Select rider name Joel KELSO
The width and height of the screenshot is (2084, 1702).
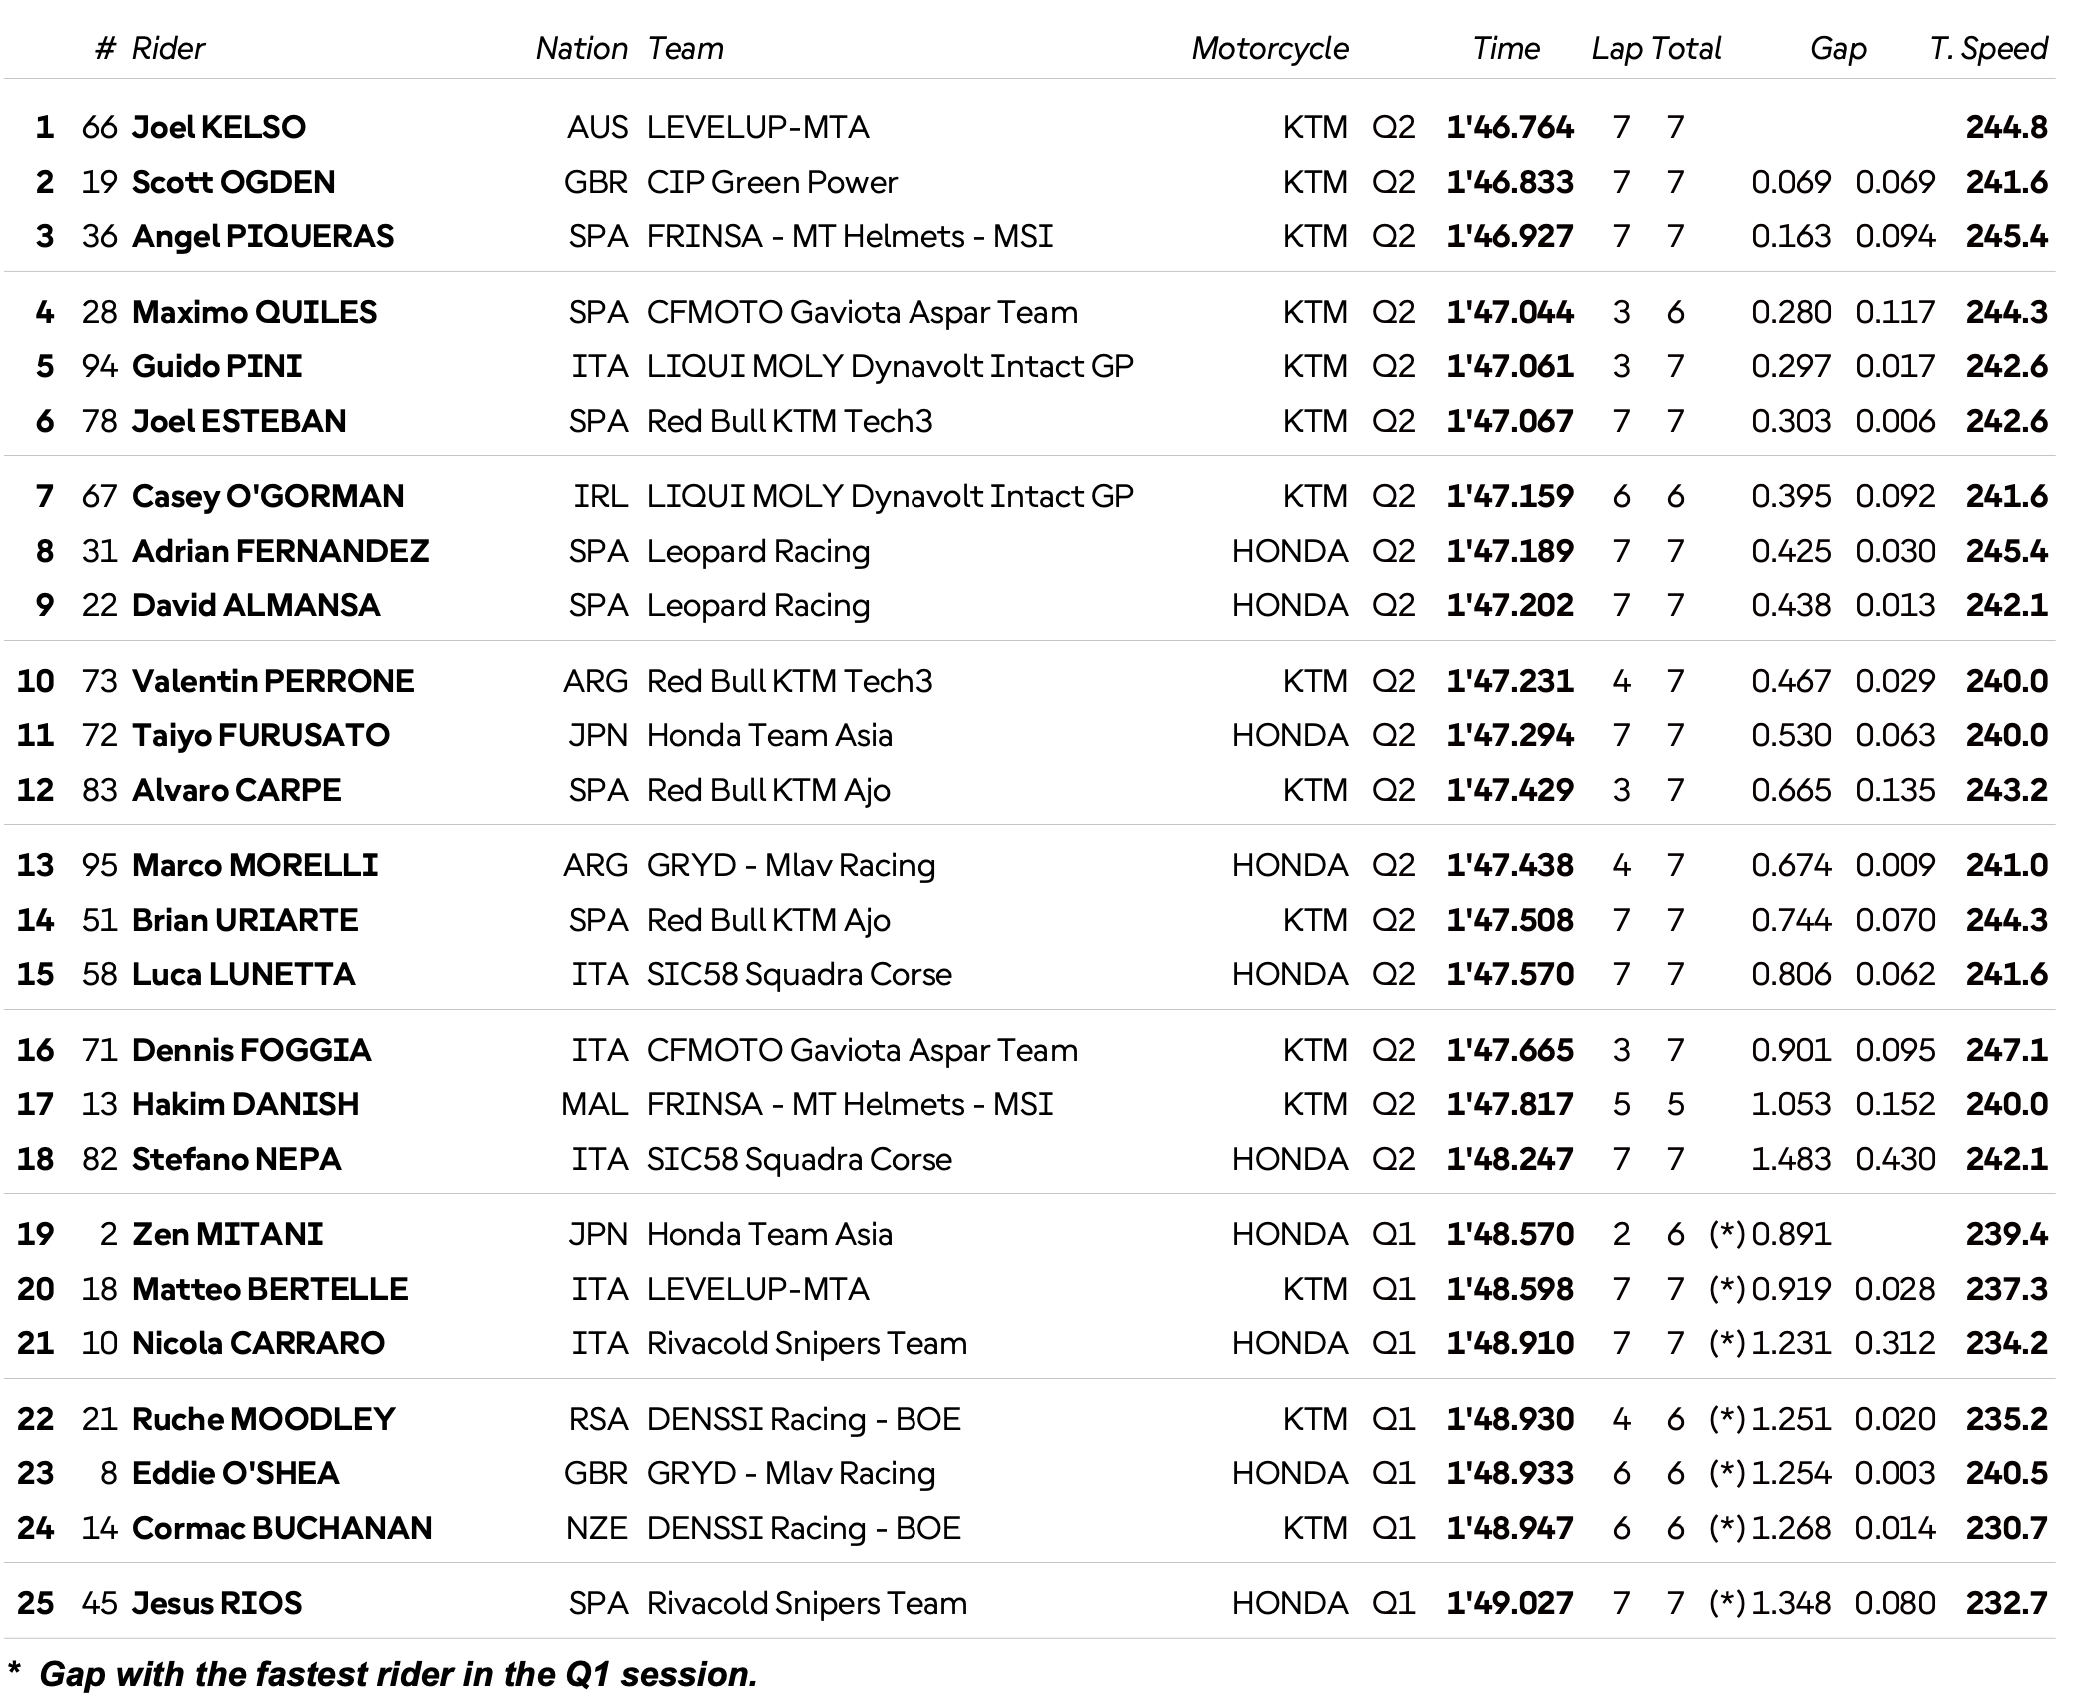coord(219,127)
